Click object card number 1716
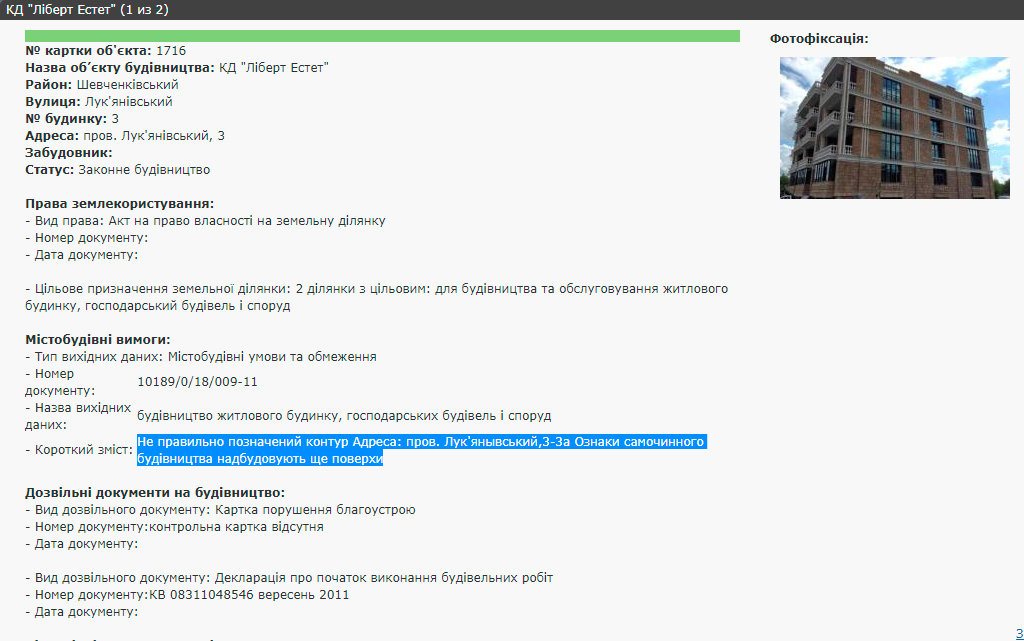 click(x=170, y=50)
